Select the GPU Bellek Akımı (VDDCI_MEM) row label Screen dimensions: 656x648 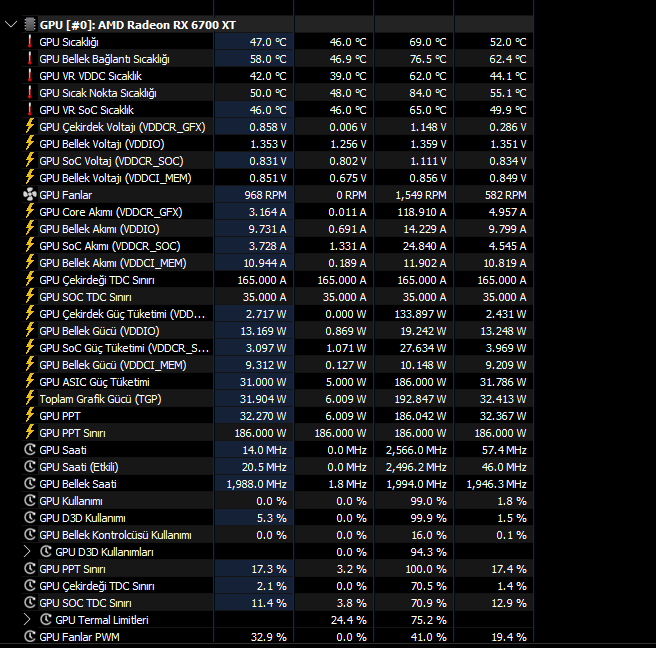pos(113,263)
